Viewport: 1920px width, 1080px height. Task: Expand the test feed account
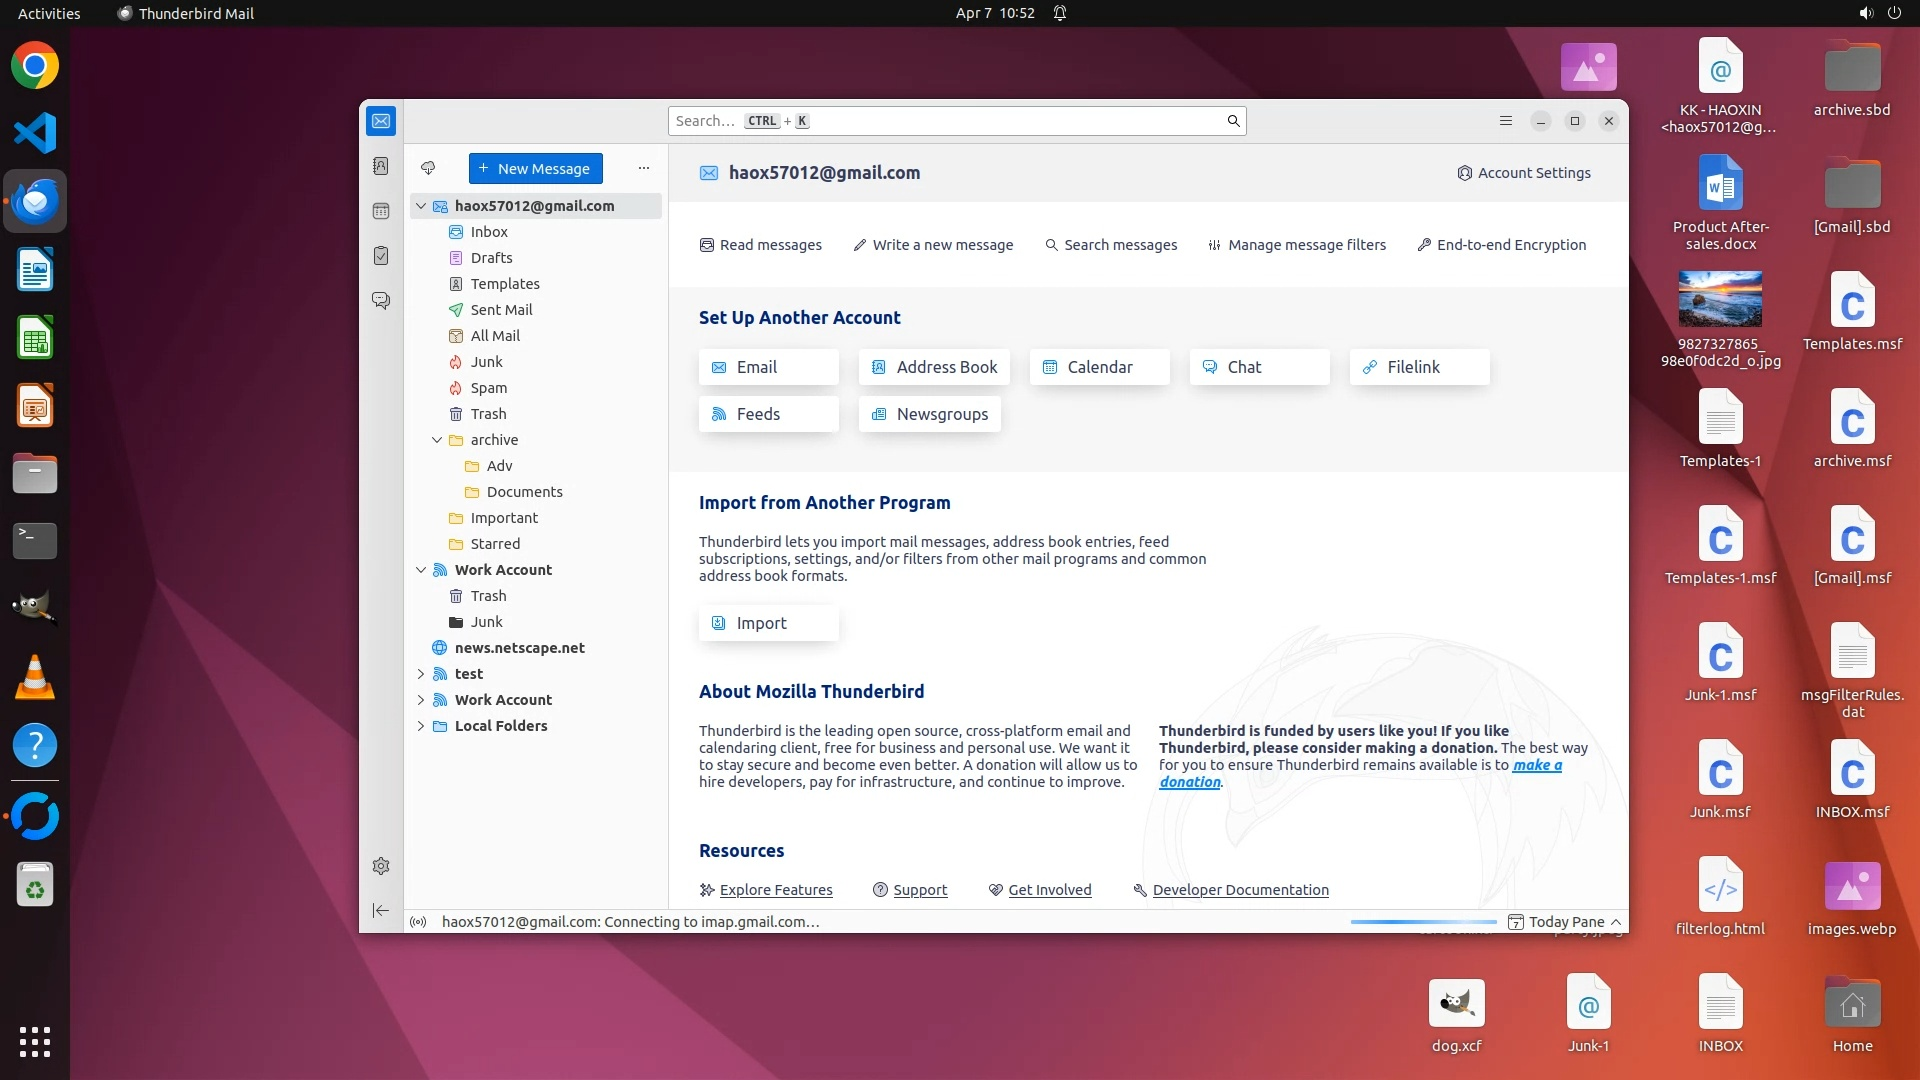tap(421, 674)
